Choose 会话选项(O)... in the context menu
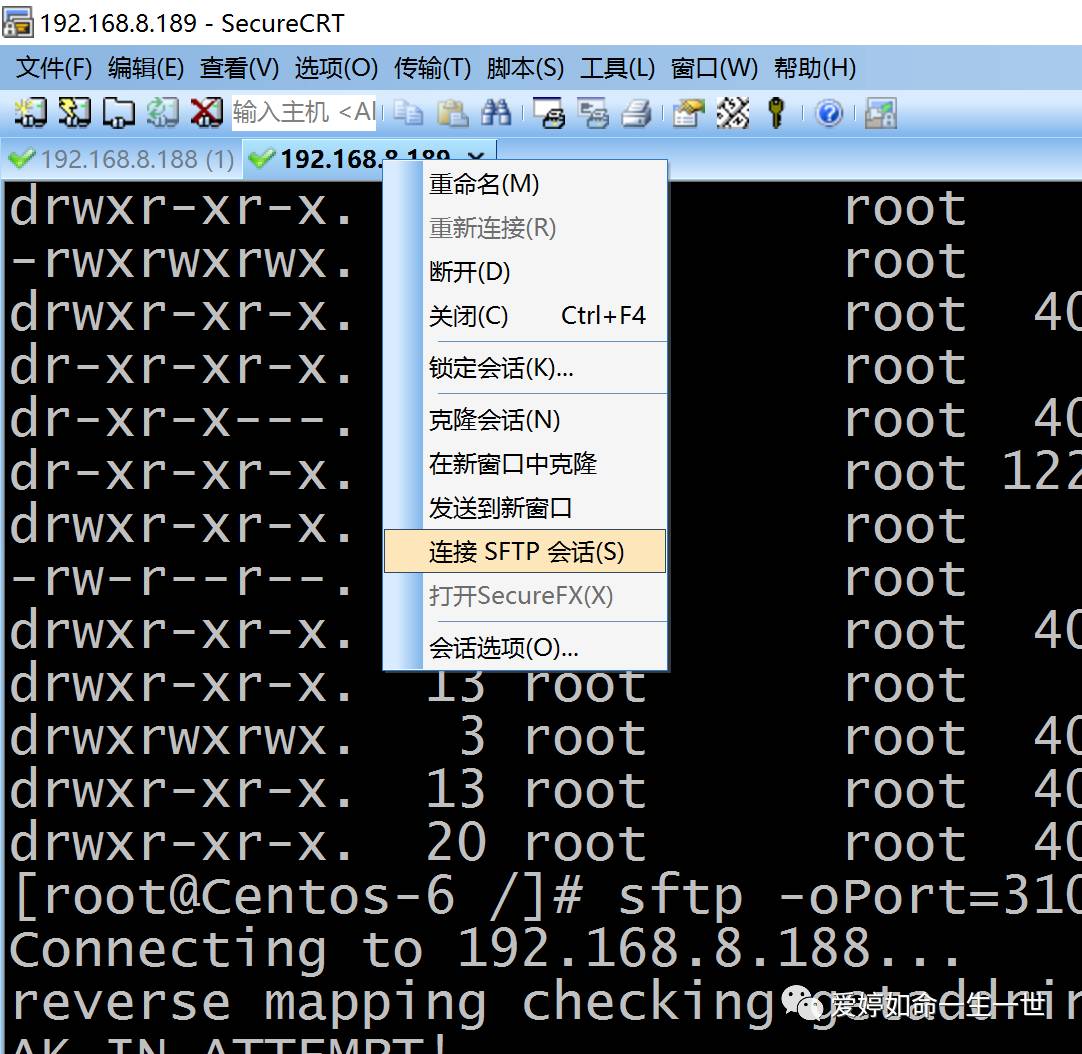The image size is (1082, 1054). point(526,648)
